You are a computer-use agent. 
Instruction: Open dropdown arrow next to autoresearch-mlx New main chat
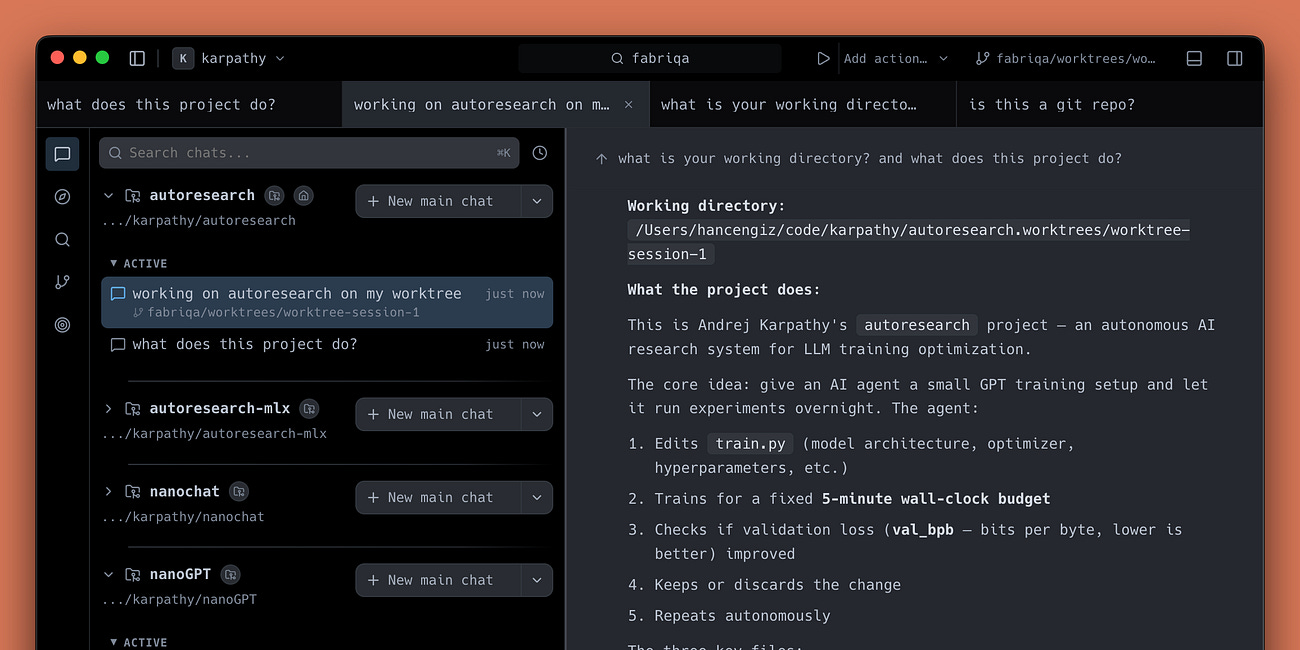537,414
